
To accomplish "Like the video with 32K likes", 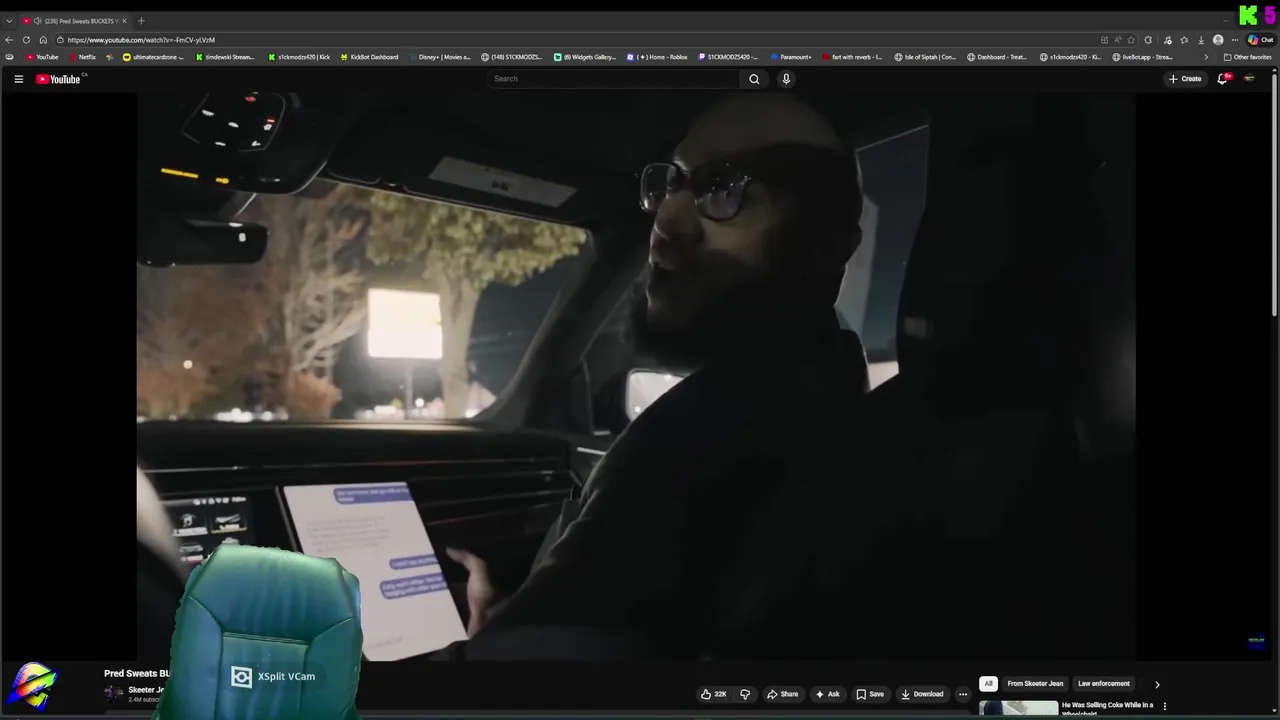I will [714, 694].
